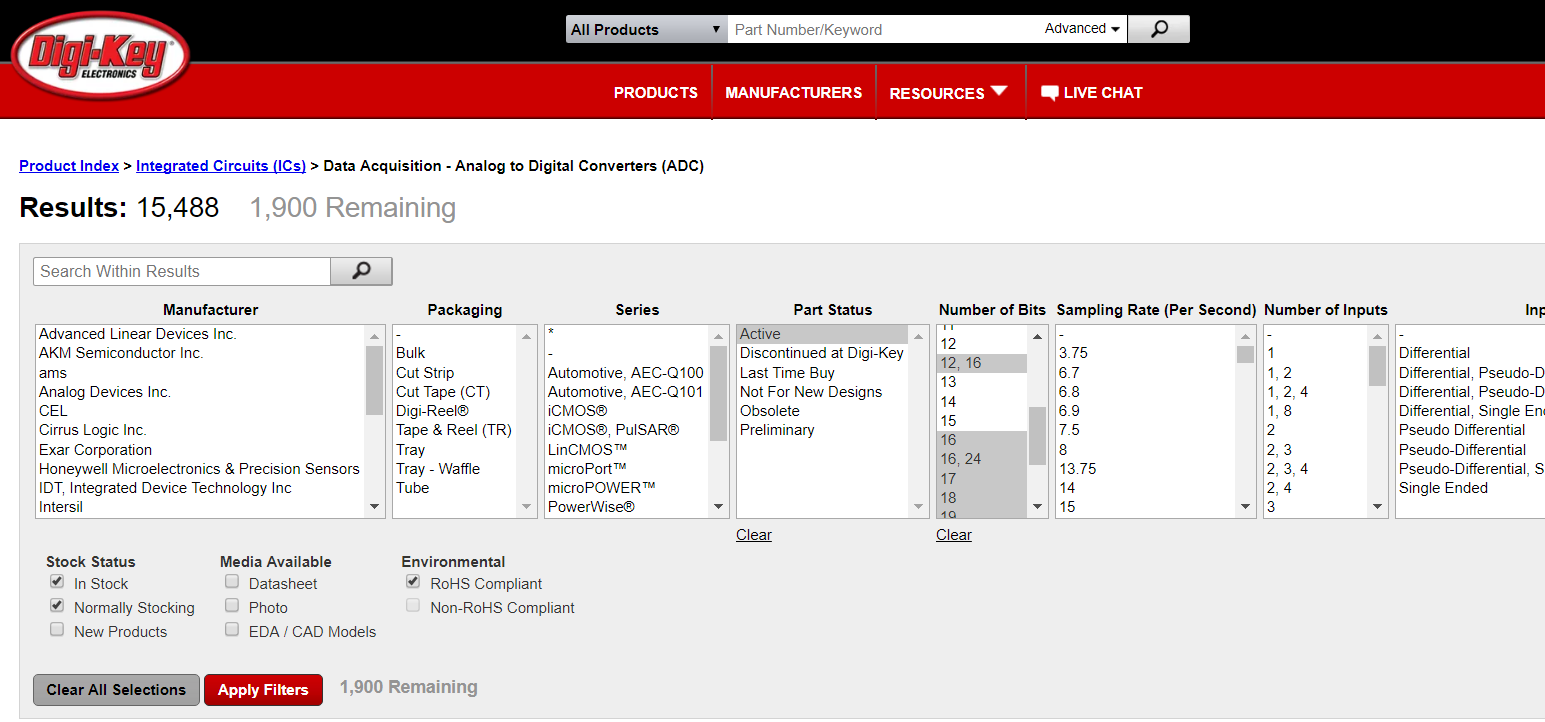The image size is (1545, 722).
Task: Open the Manufacturers menu
Action: point(794,93)
